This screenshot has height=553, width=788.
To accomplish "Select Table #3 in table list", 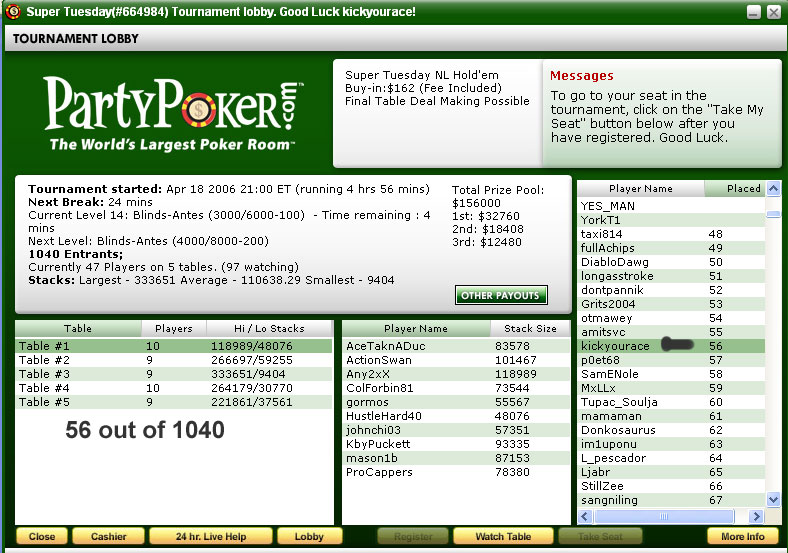I will 44,374.
